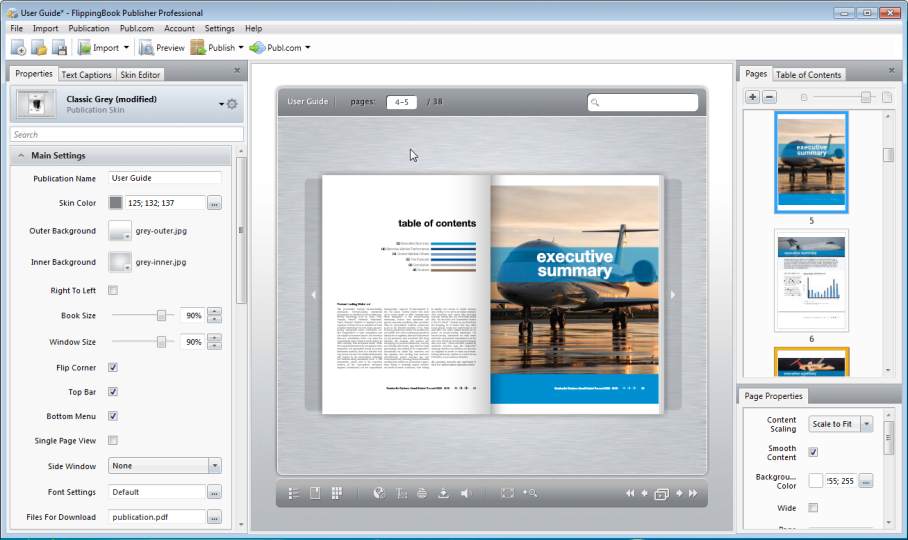Toggle the Single Page View checkbox

tap(113, 440)
